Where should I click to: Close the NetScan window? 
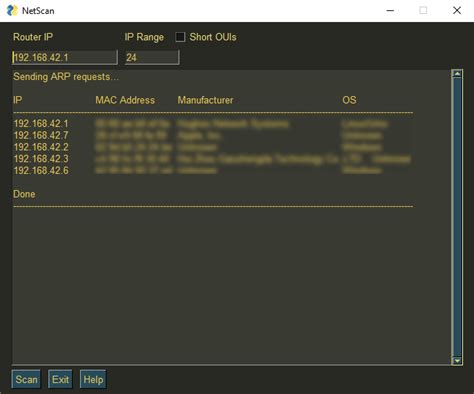[x=457, y=11]
